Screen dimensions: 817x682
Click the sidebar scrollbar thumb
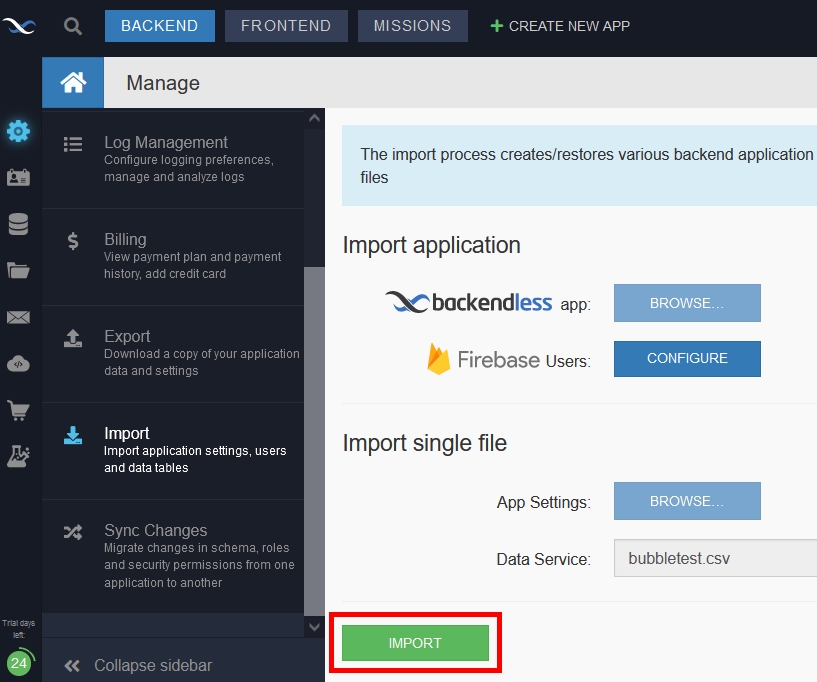tap(314, 441)
